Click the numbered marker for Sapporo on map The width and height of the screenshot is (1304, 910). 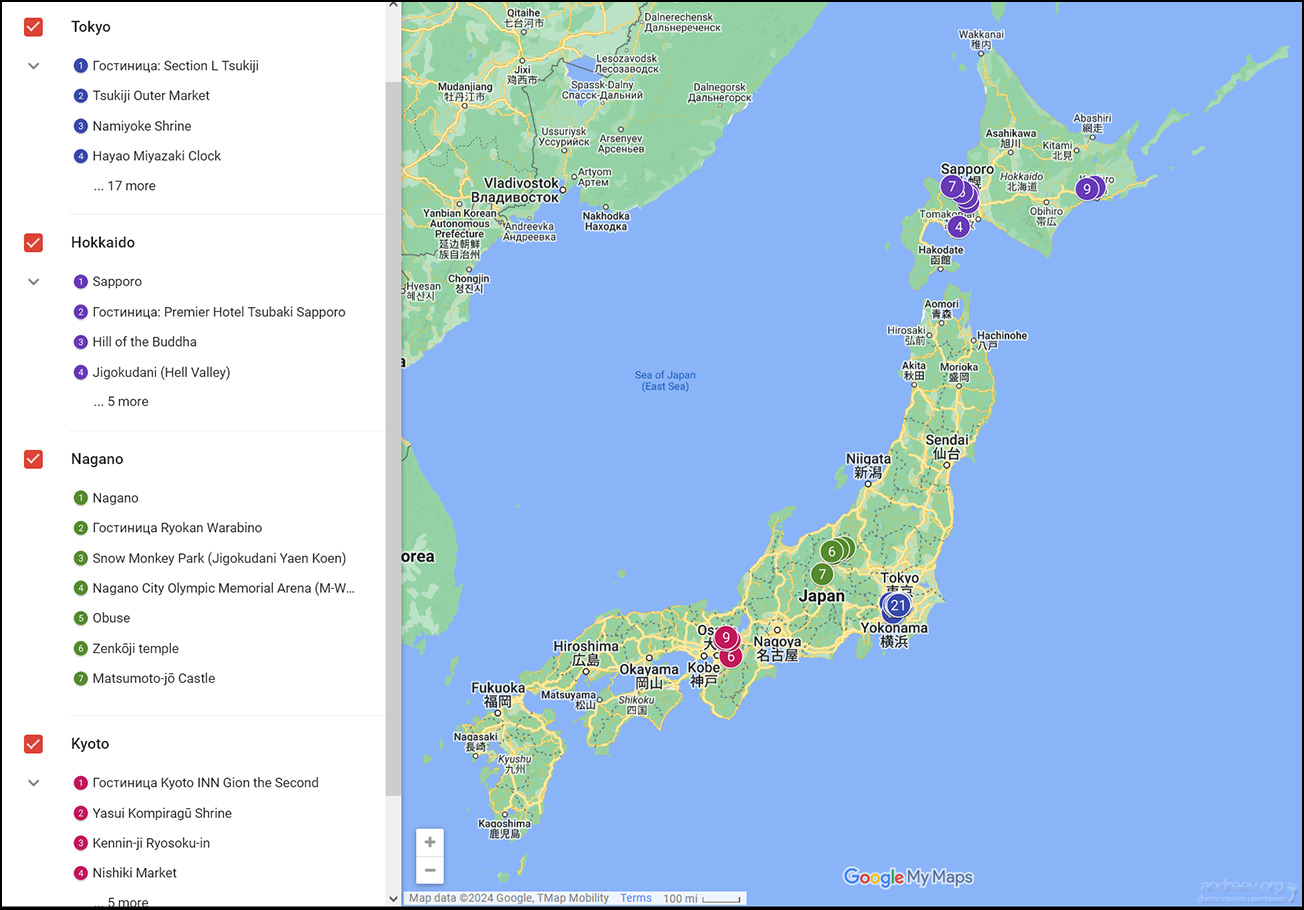tap(952, 187)
